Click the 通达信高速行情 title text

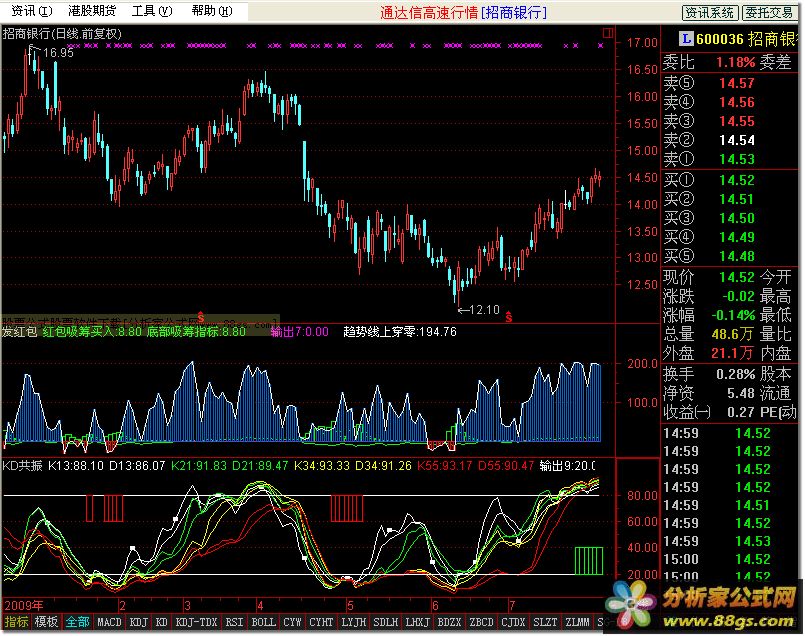pyautogui.click(x=429, y=12)
